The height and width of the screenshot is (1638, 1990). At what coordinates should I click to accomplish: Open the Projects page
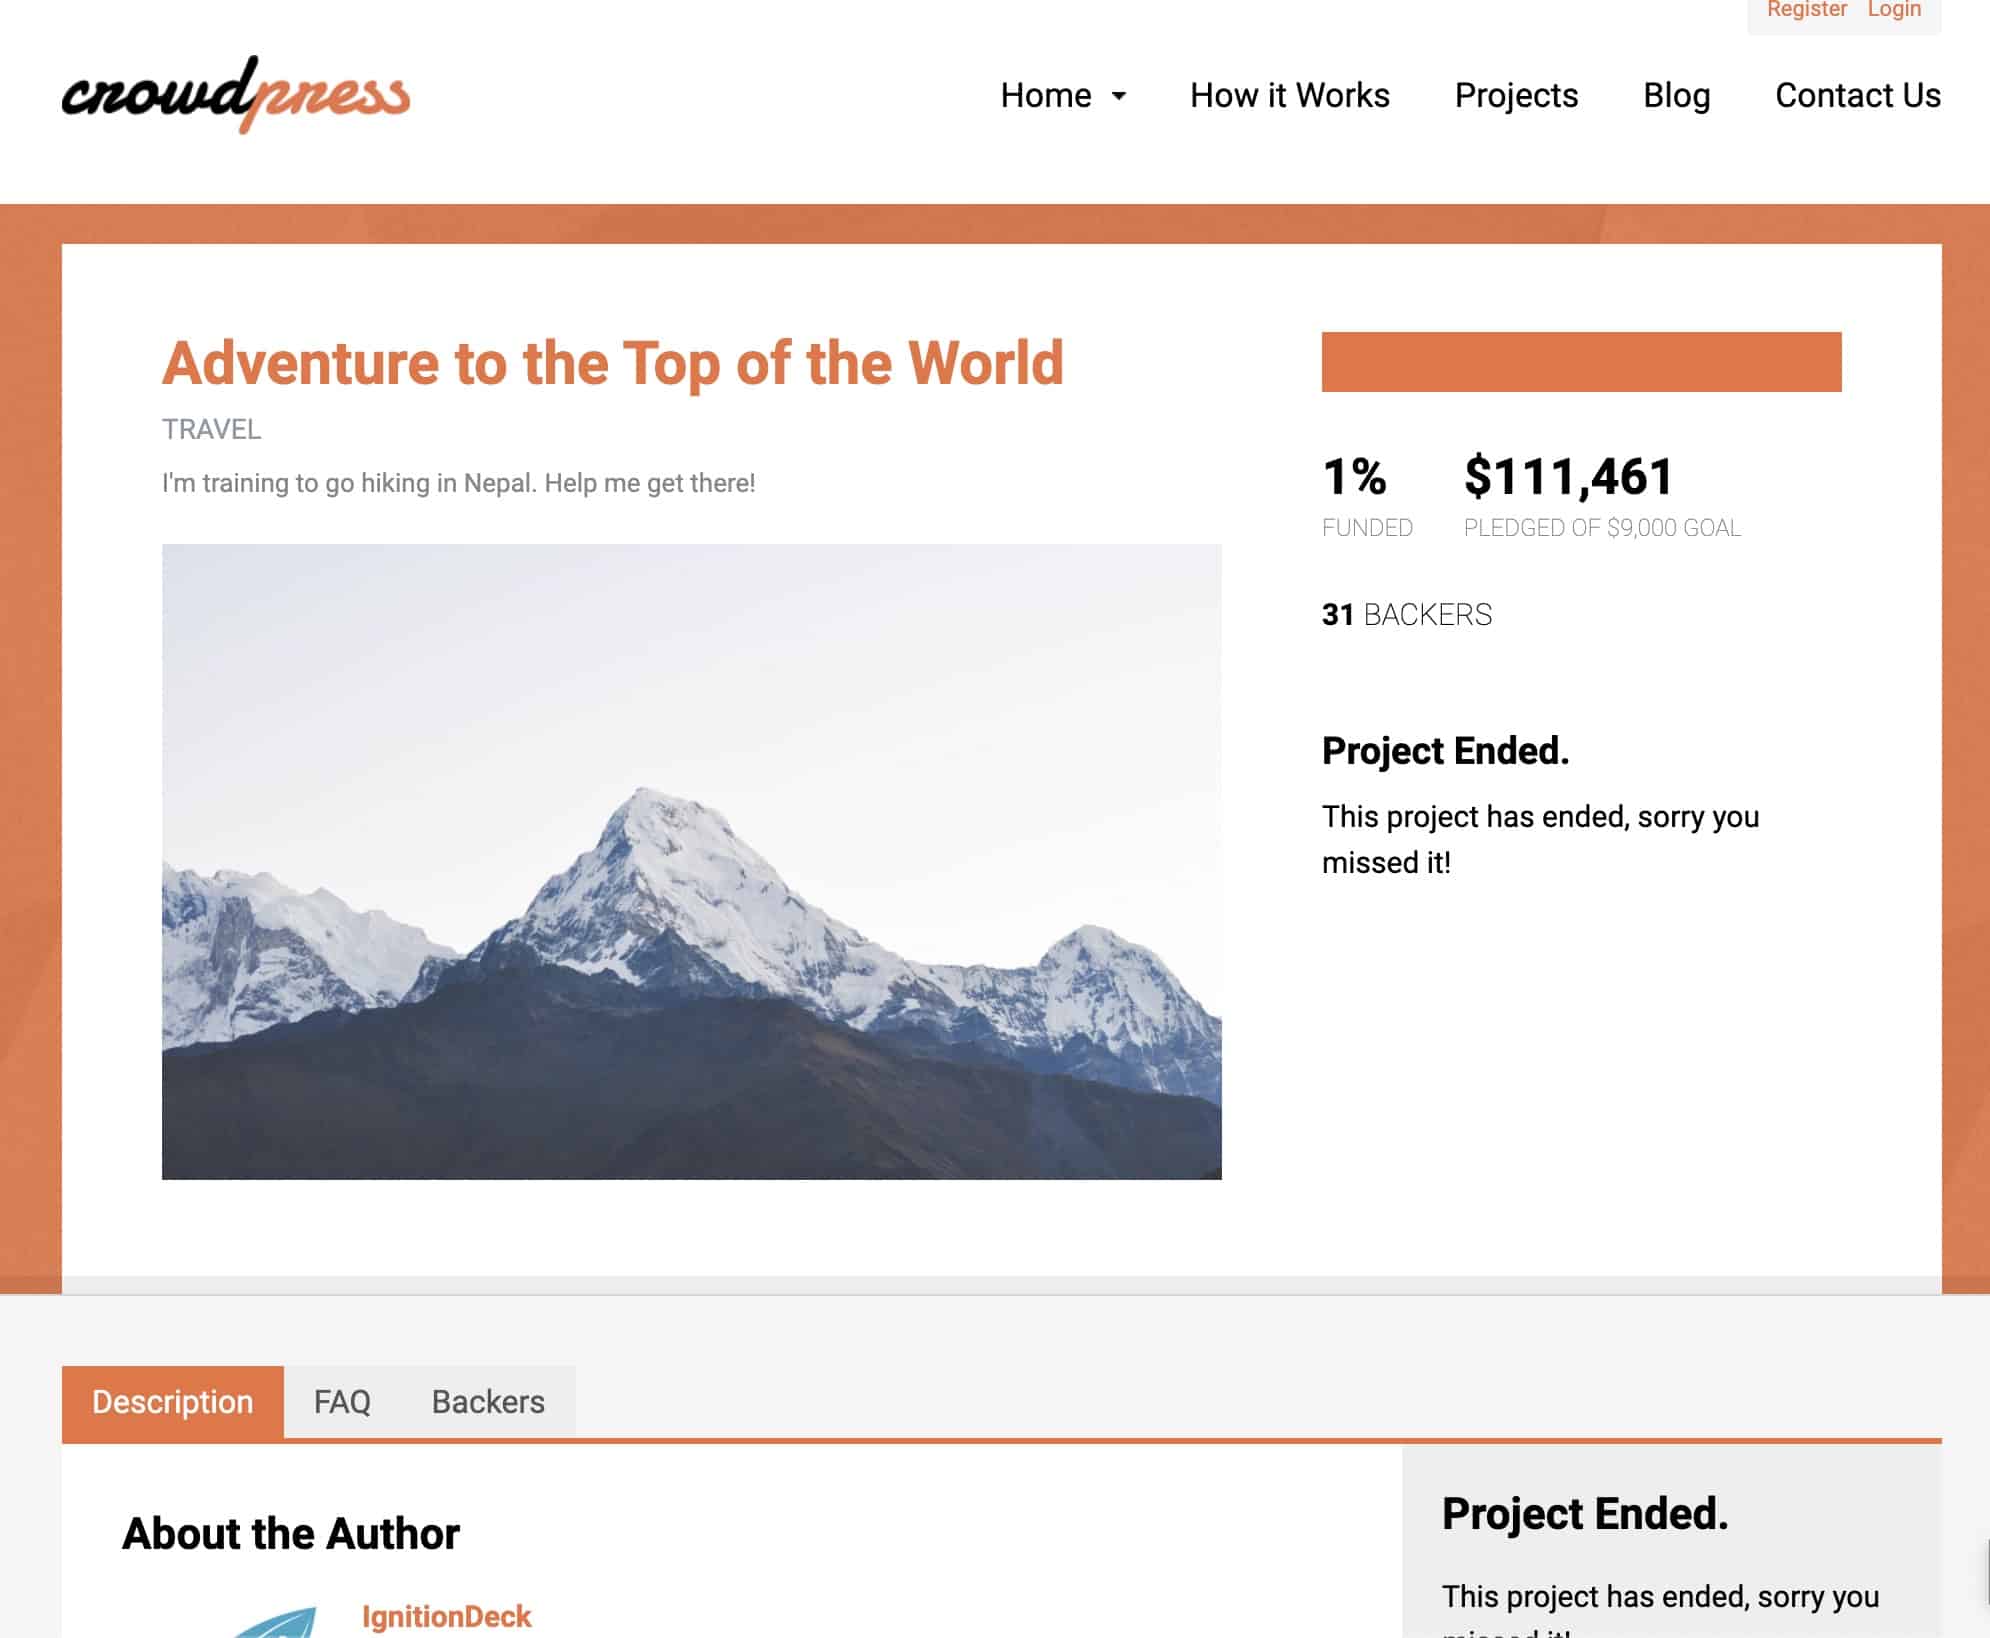(1516, 95)
